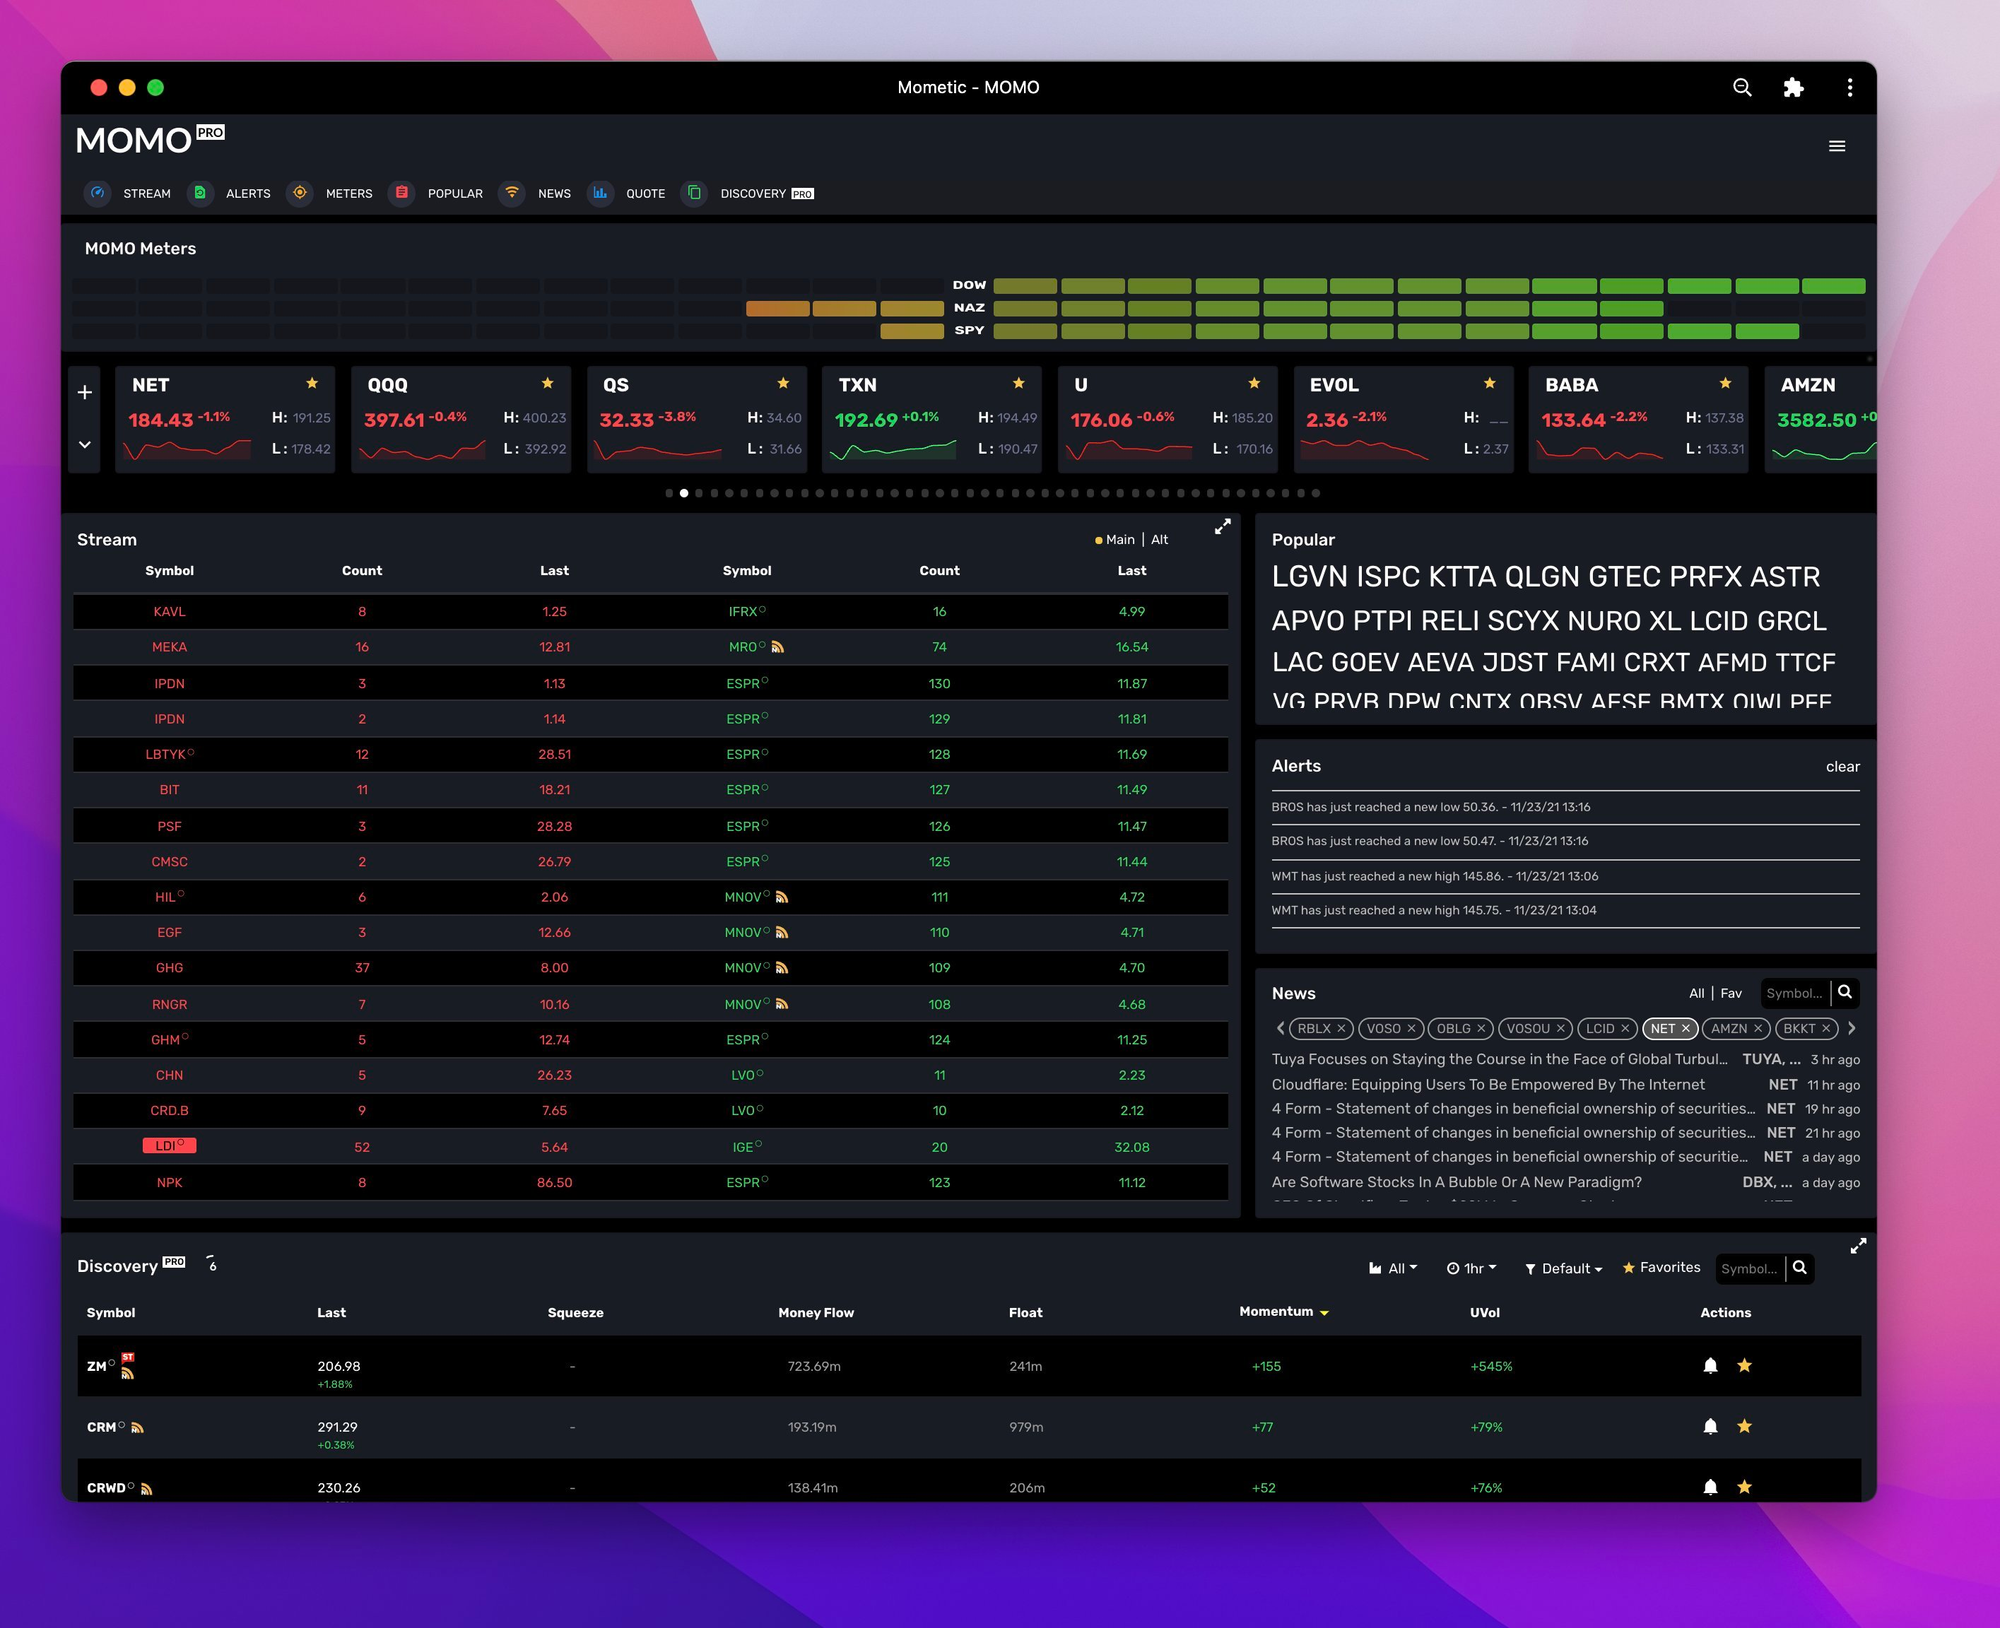Open the Default filter dropdown
Screen dimensions: 2000x1628
[x=1564, y=1268]
